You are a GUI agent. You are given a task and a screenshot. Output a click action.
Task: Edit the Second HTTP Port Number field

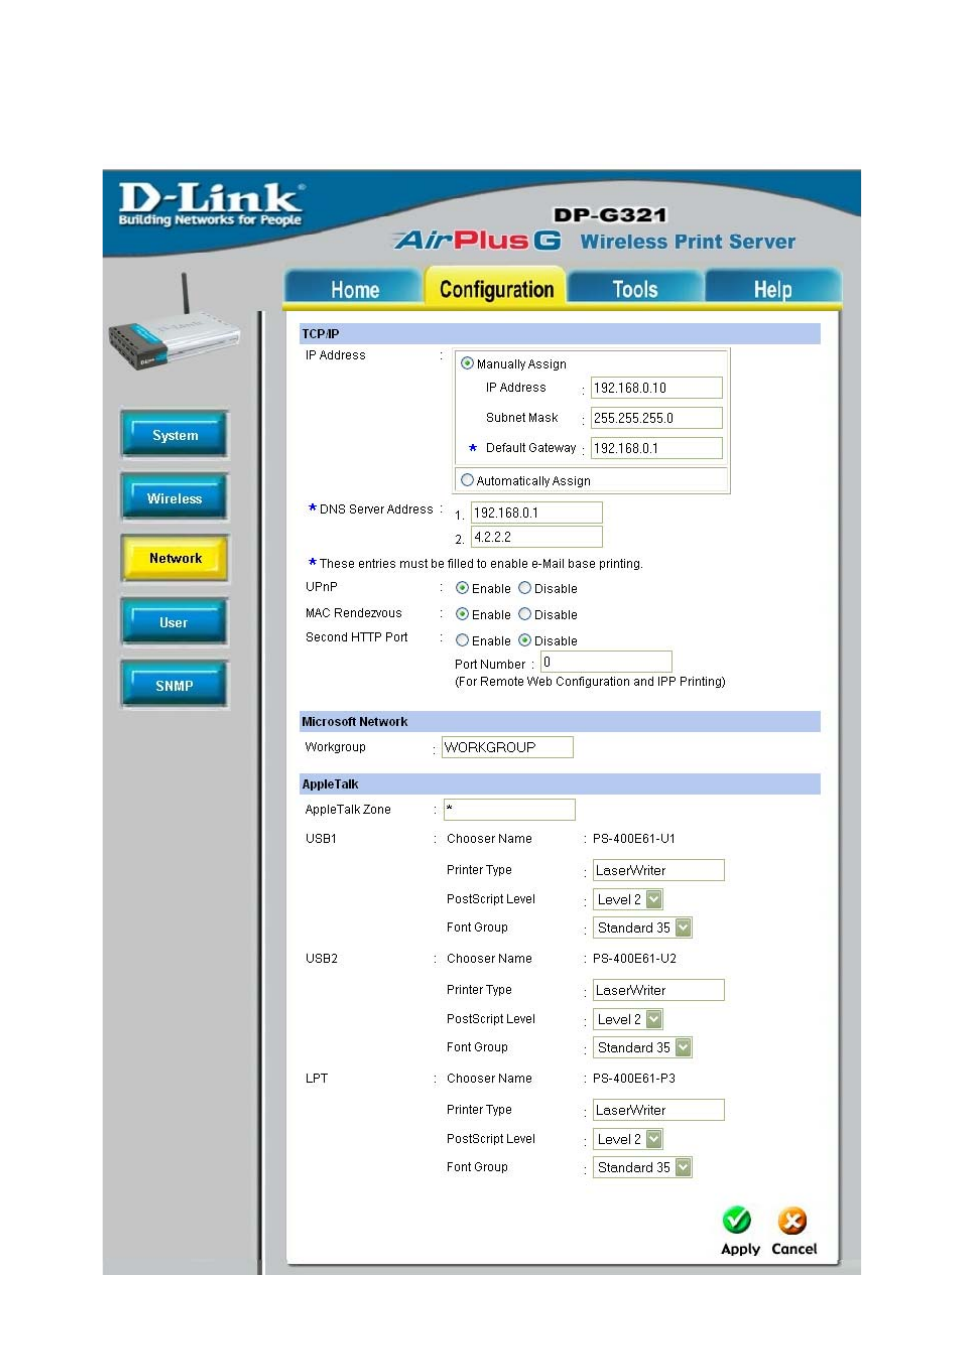[607, 662]
